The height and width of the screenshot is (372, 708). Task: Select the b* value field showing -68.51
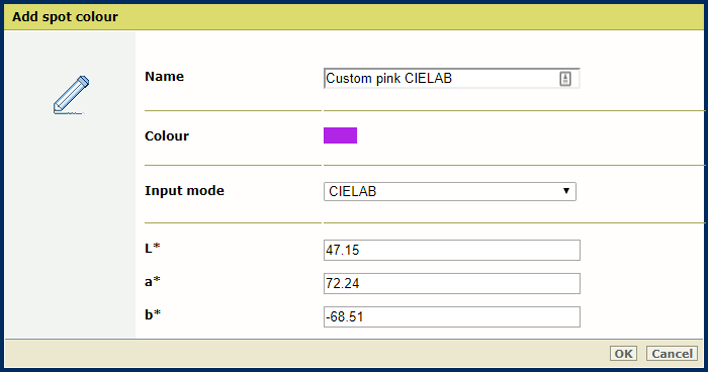coord(452,317)
